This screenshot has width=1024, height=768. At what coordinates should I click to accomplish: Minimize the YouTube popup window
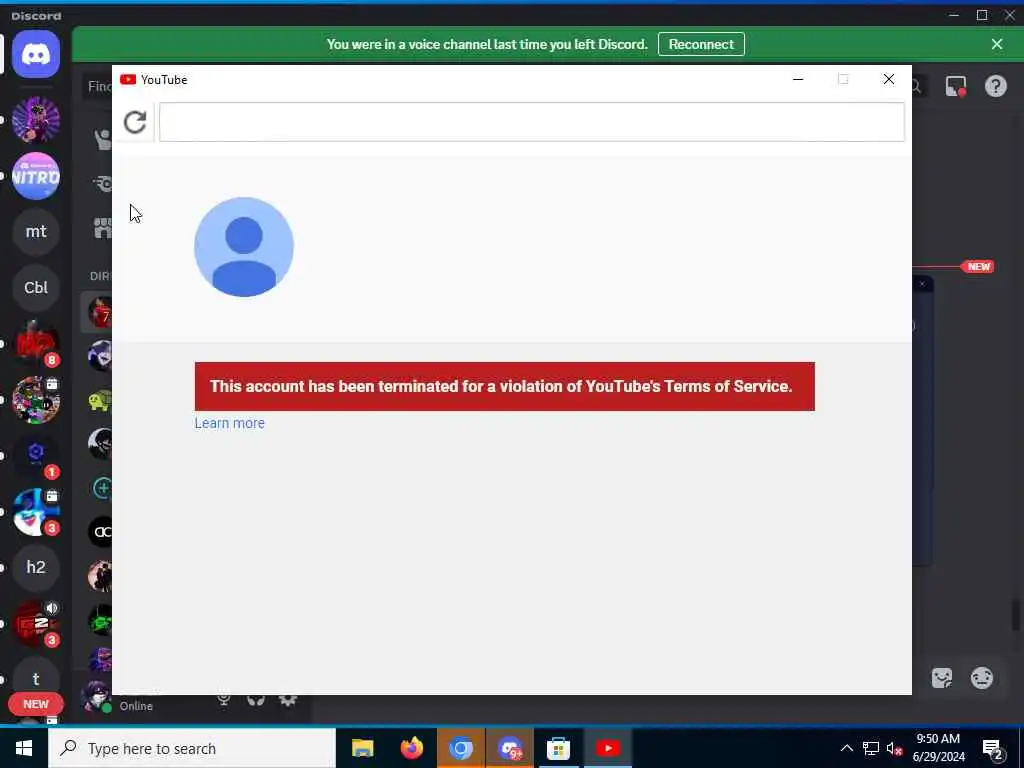click(x=798, y=79)
